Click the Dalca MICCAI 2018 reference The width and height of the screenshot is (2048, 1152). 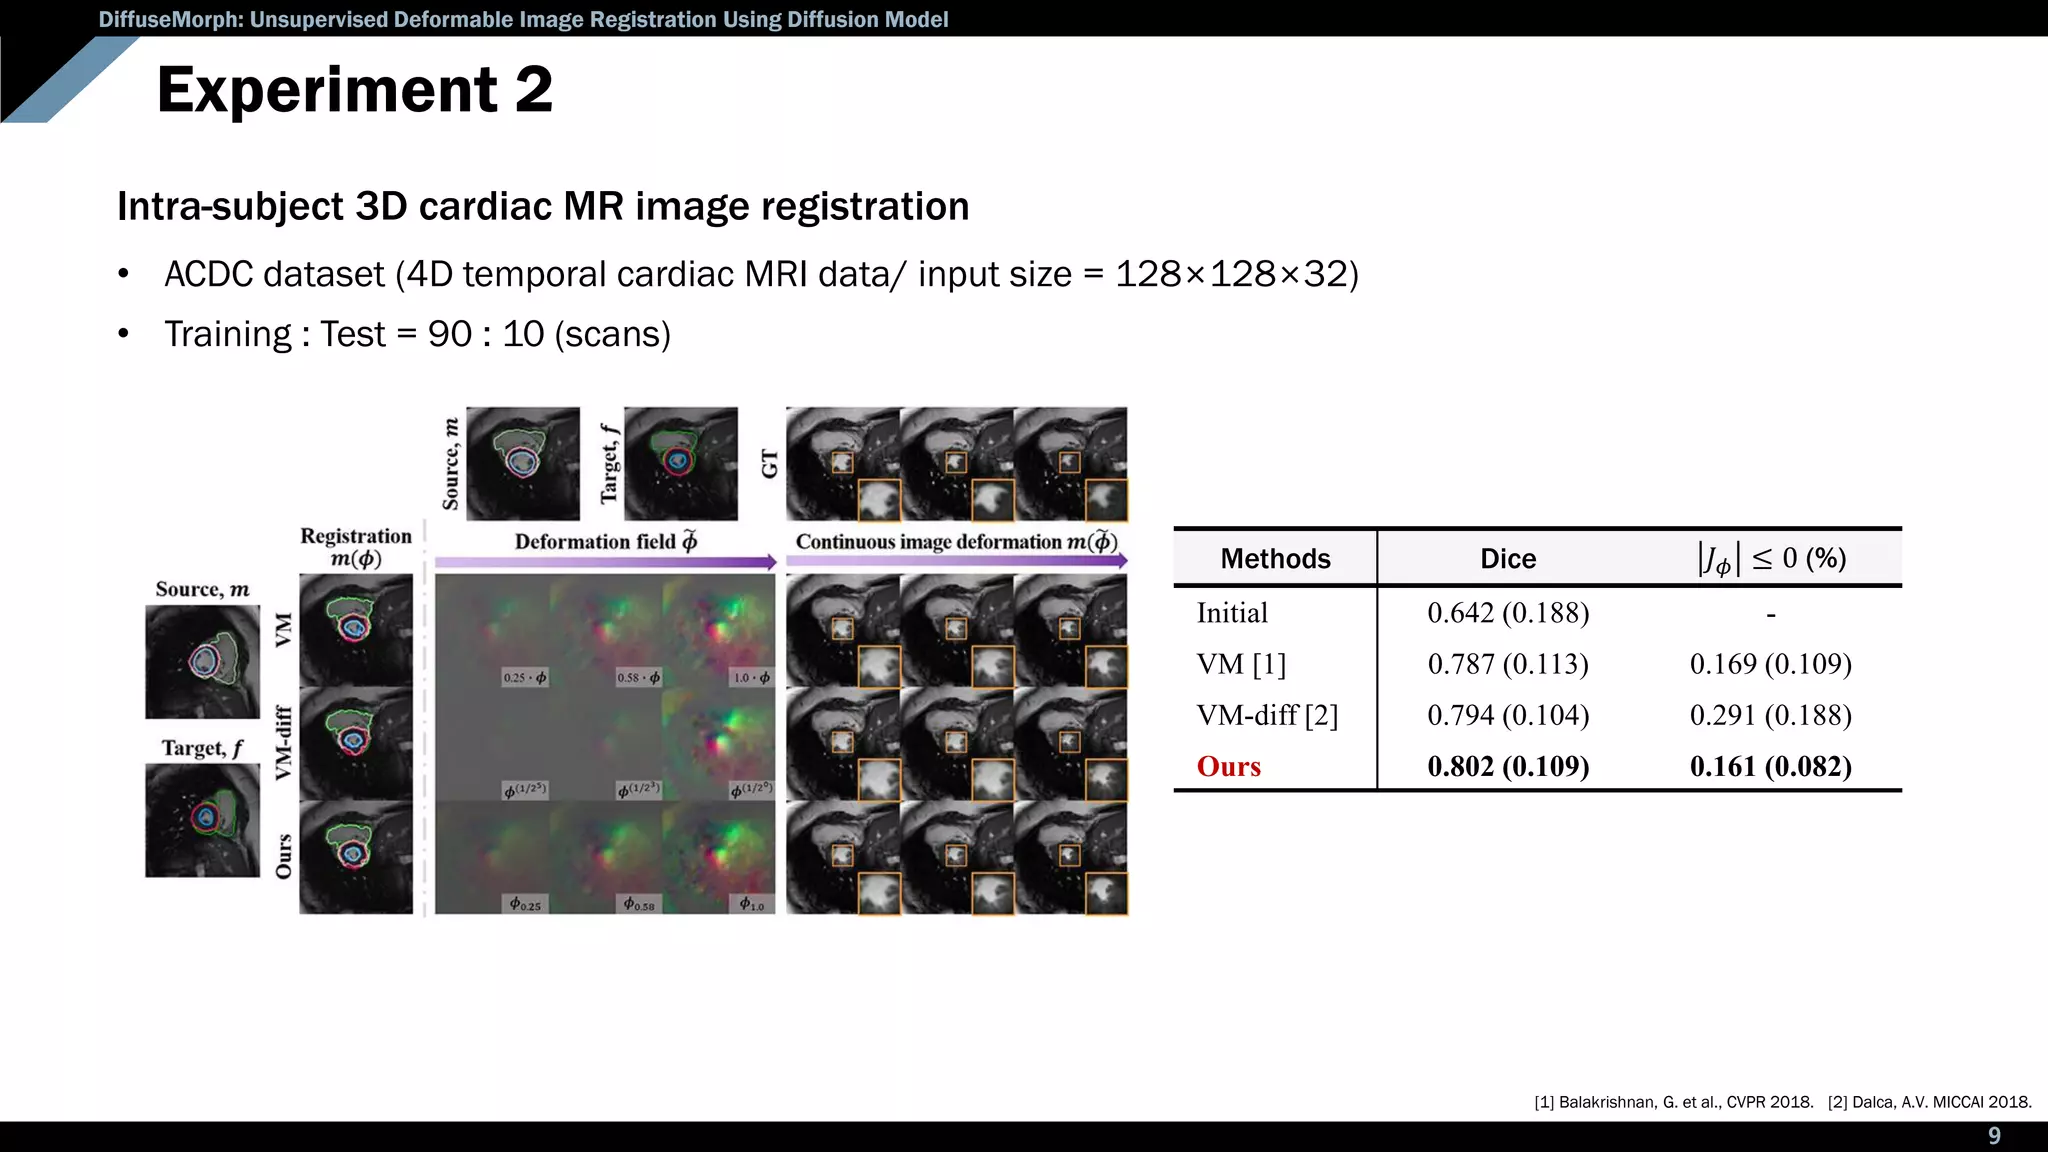1930,1102
